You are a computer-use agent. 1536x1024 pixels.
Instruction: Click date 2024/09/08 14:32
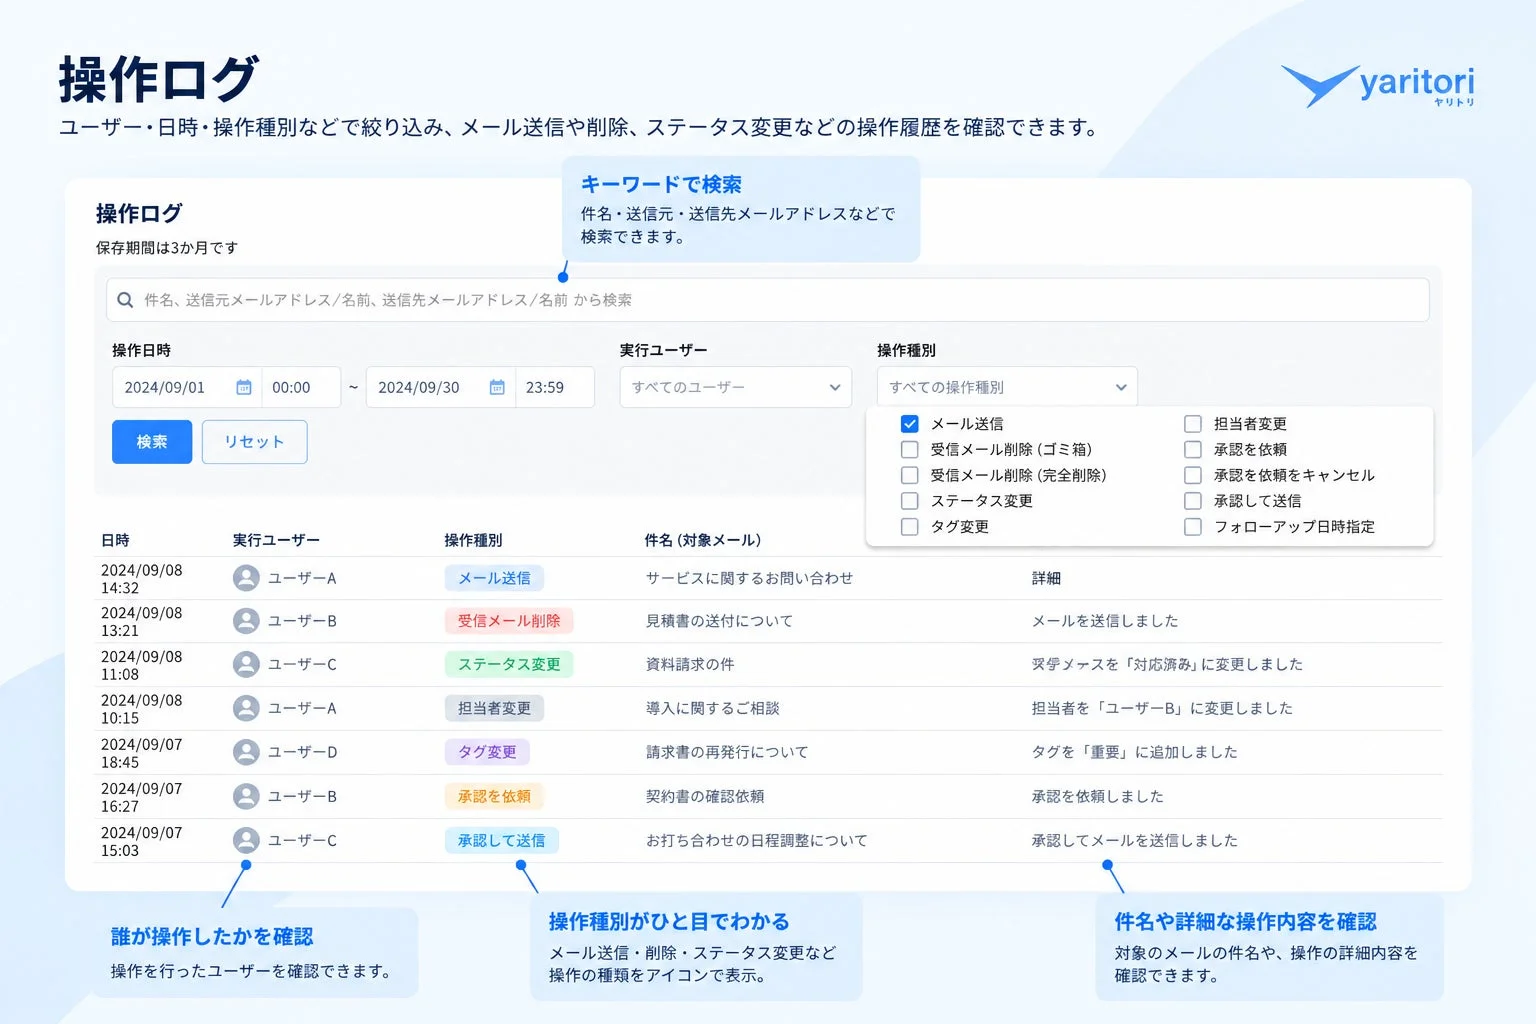click(141, 579)
